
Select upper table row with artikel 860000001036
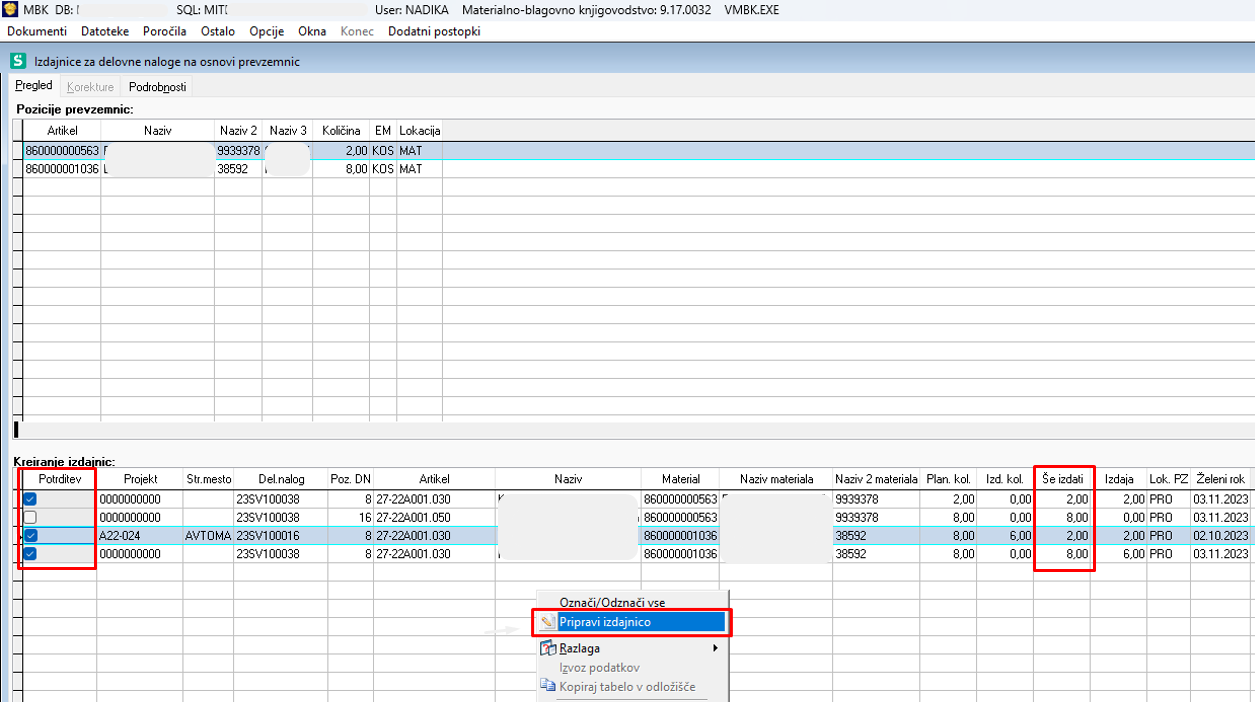(x=232, y=169)
